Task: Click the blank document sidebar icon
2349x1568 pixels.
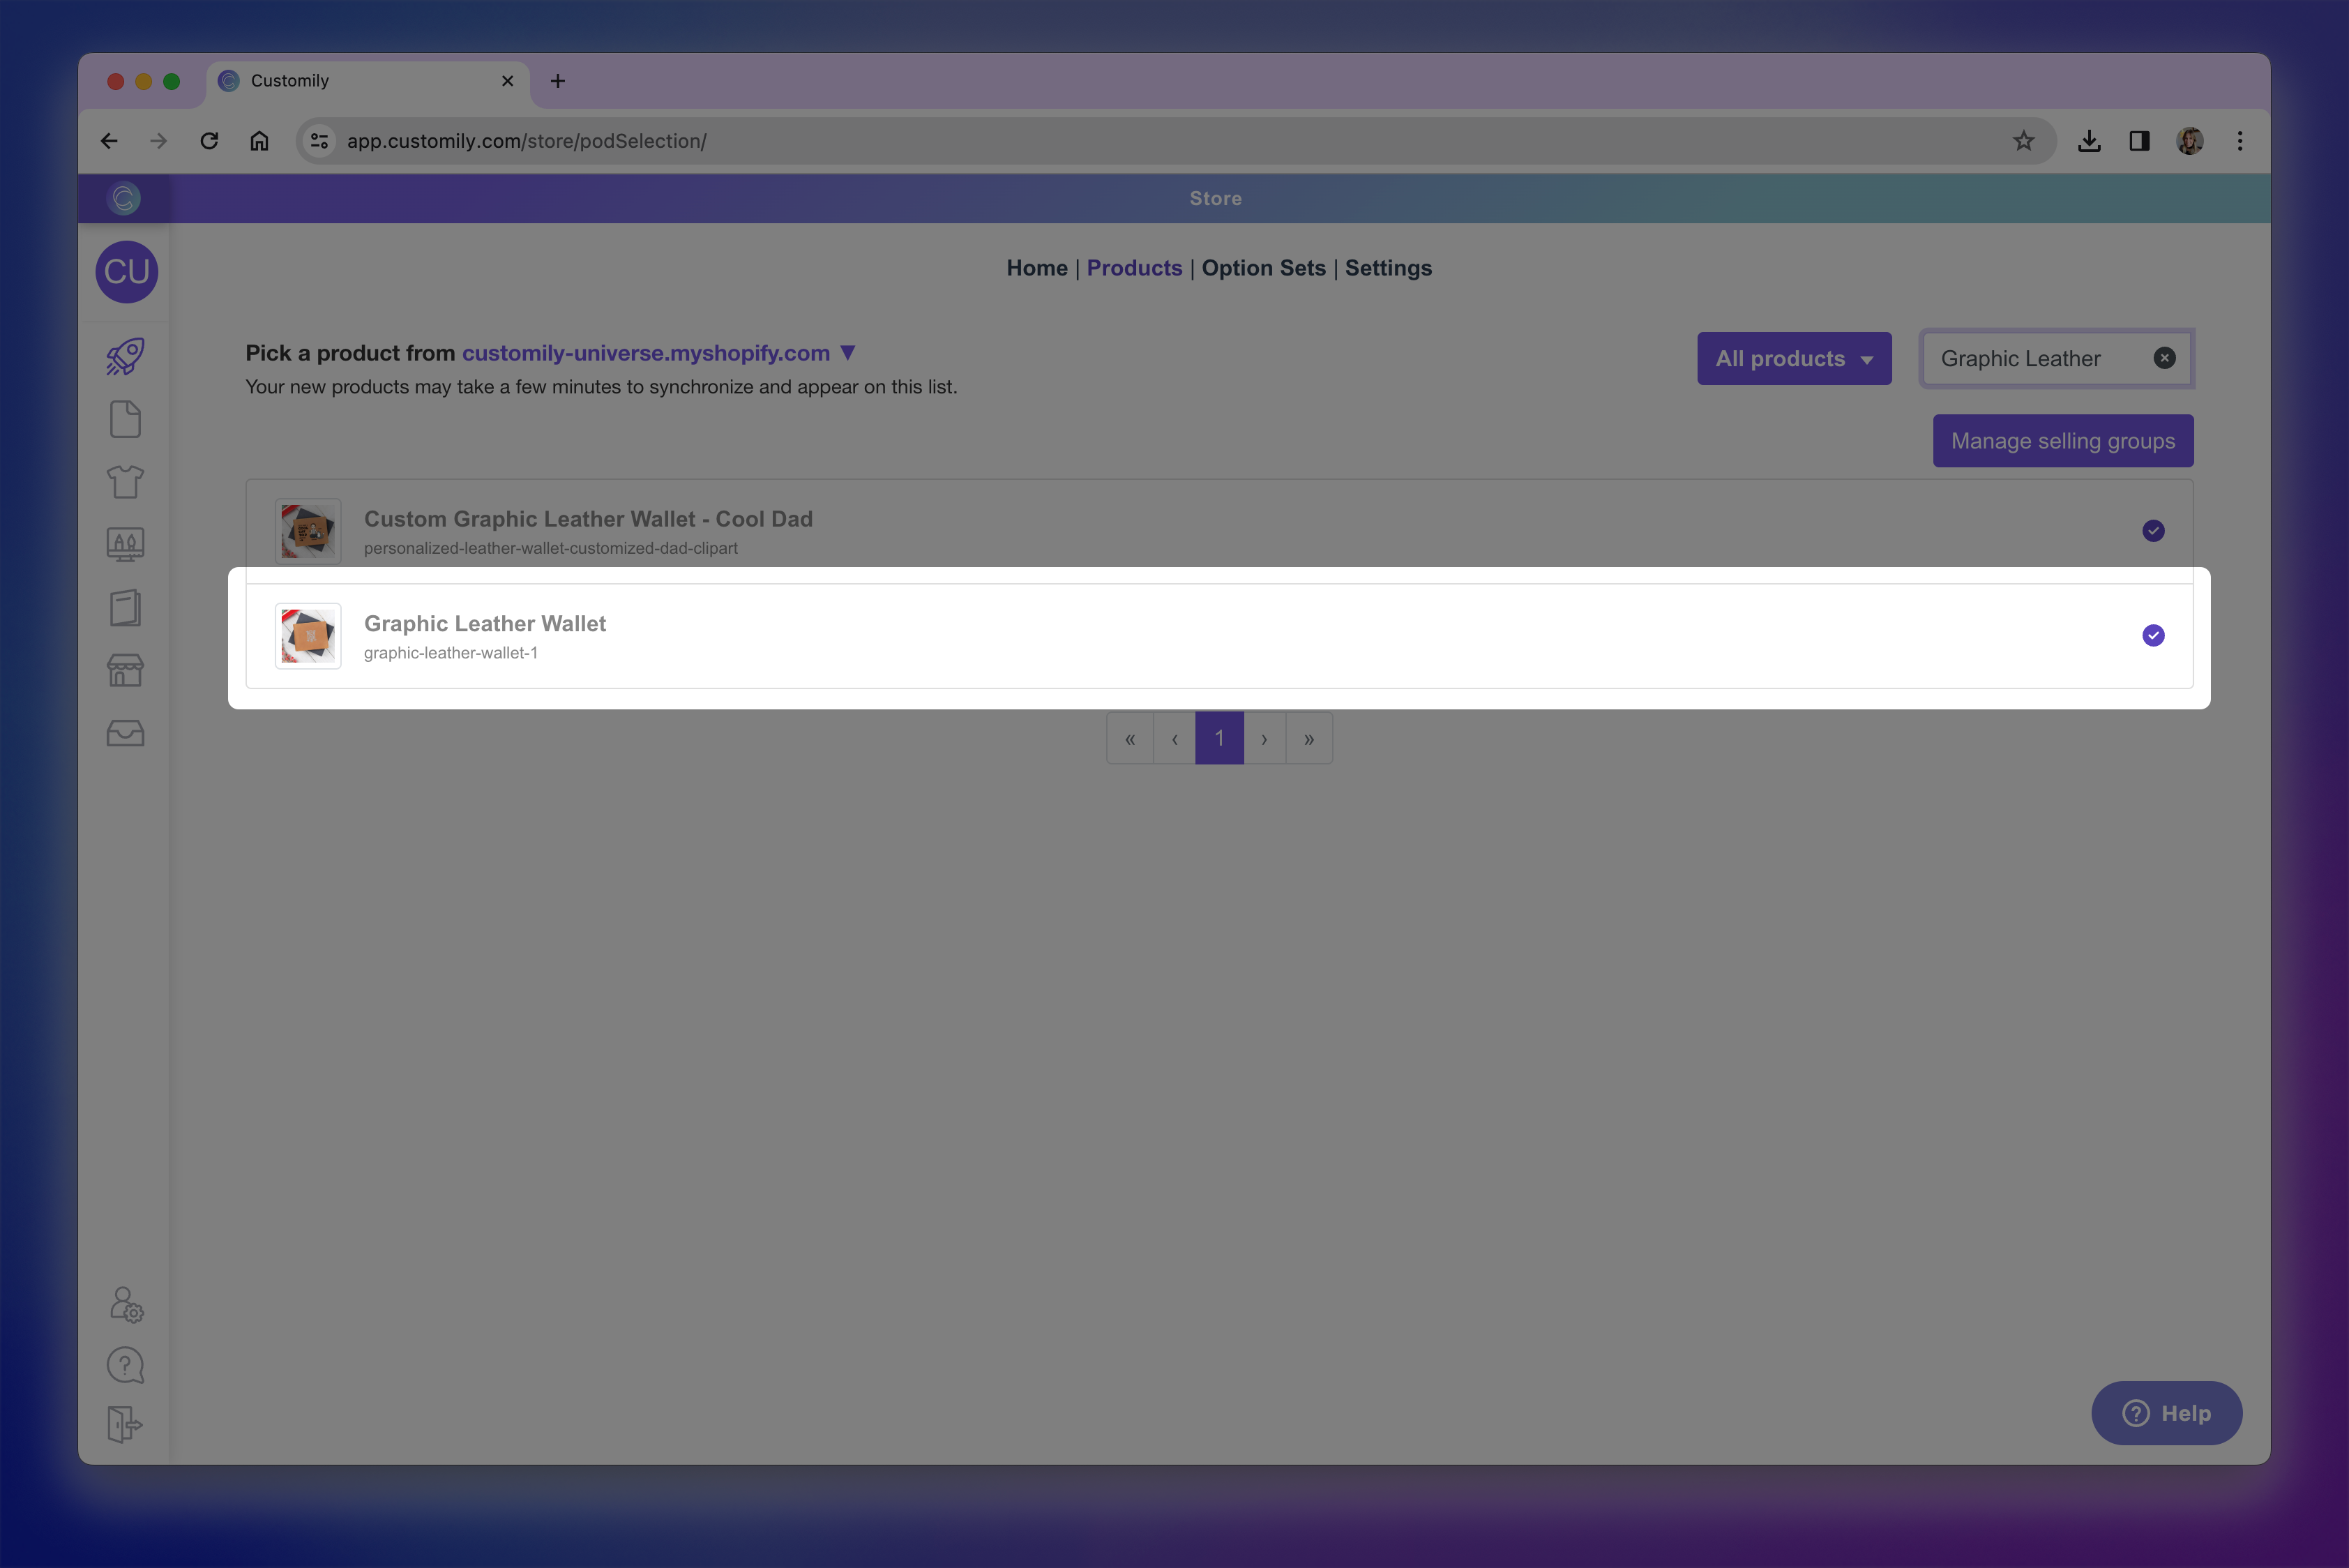Action: (x=125, y=420)
